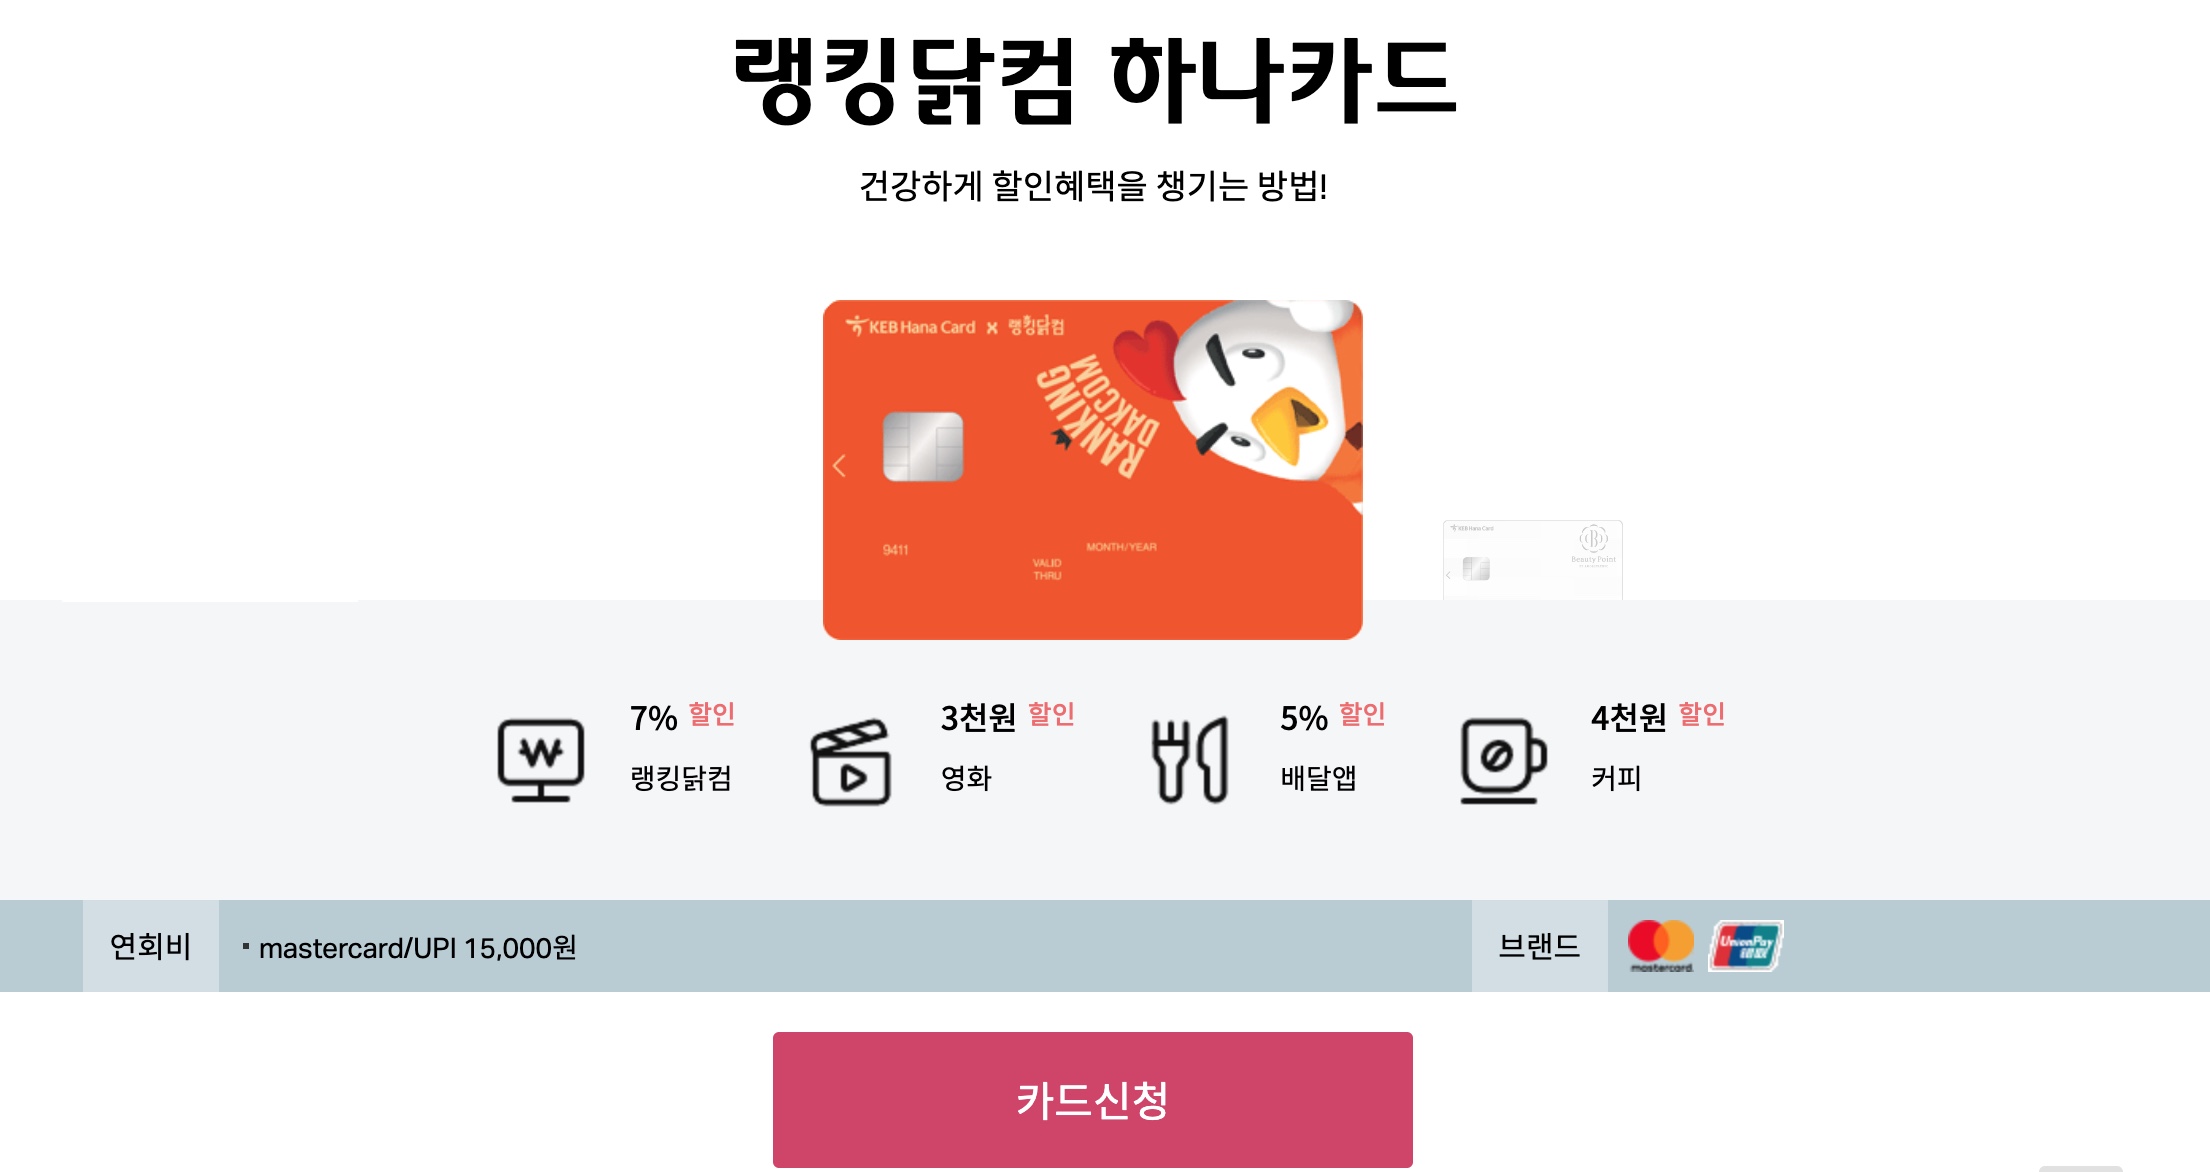Click the 4천원 할인 coffee benefit text
Screen dimensions: 2210x1172
pyautogui.click(x=1658, y=716)
